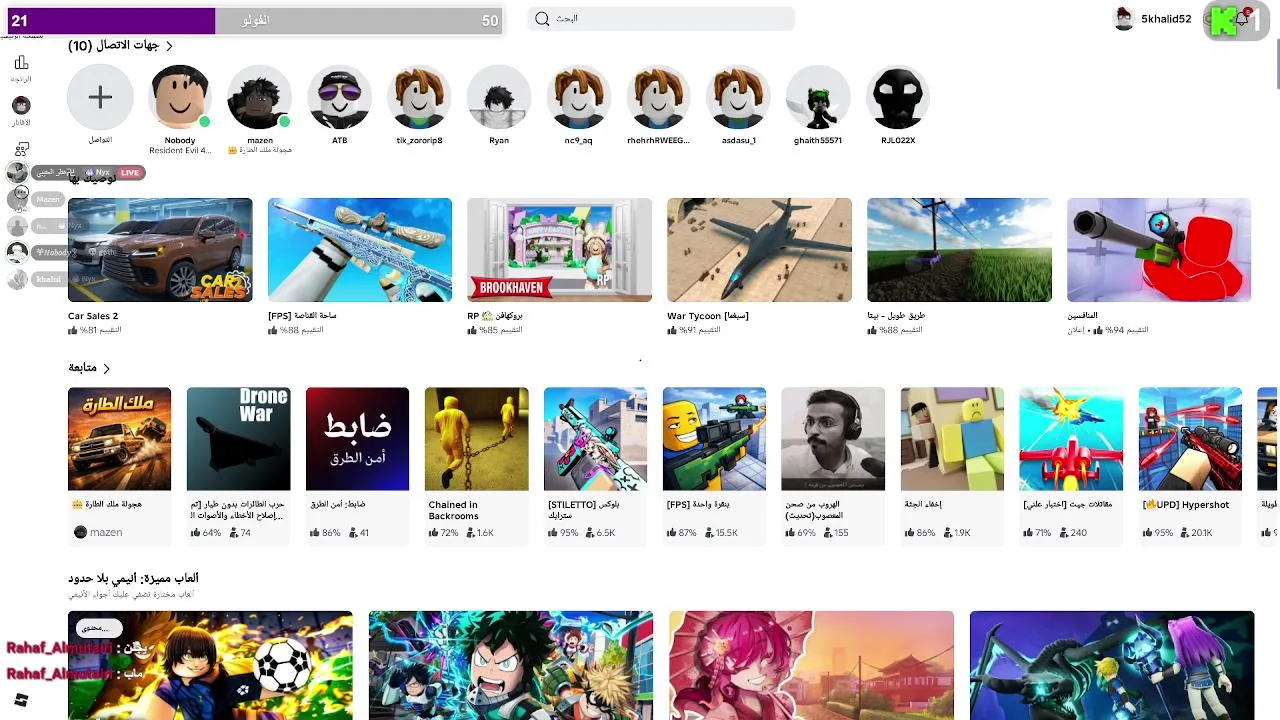Open the Chained in Backrooms game tile
The height and width of the screenshot is (720, 1280).
point(477,439)
